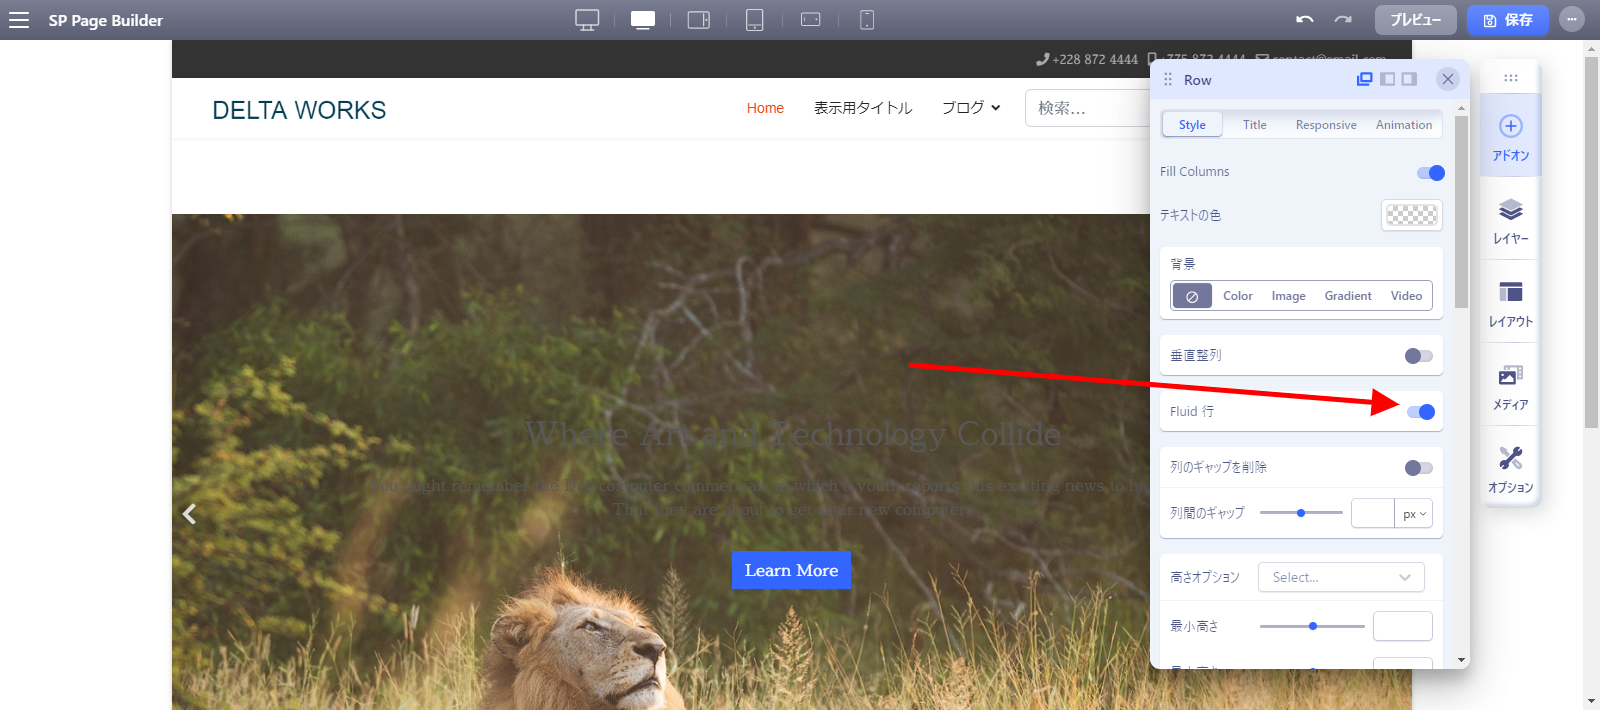Open the テキストの色 color swatch
The width and height of the screenshot is (1600, 710).
click(1411, 215)
